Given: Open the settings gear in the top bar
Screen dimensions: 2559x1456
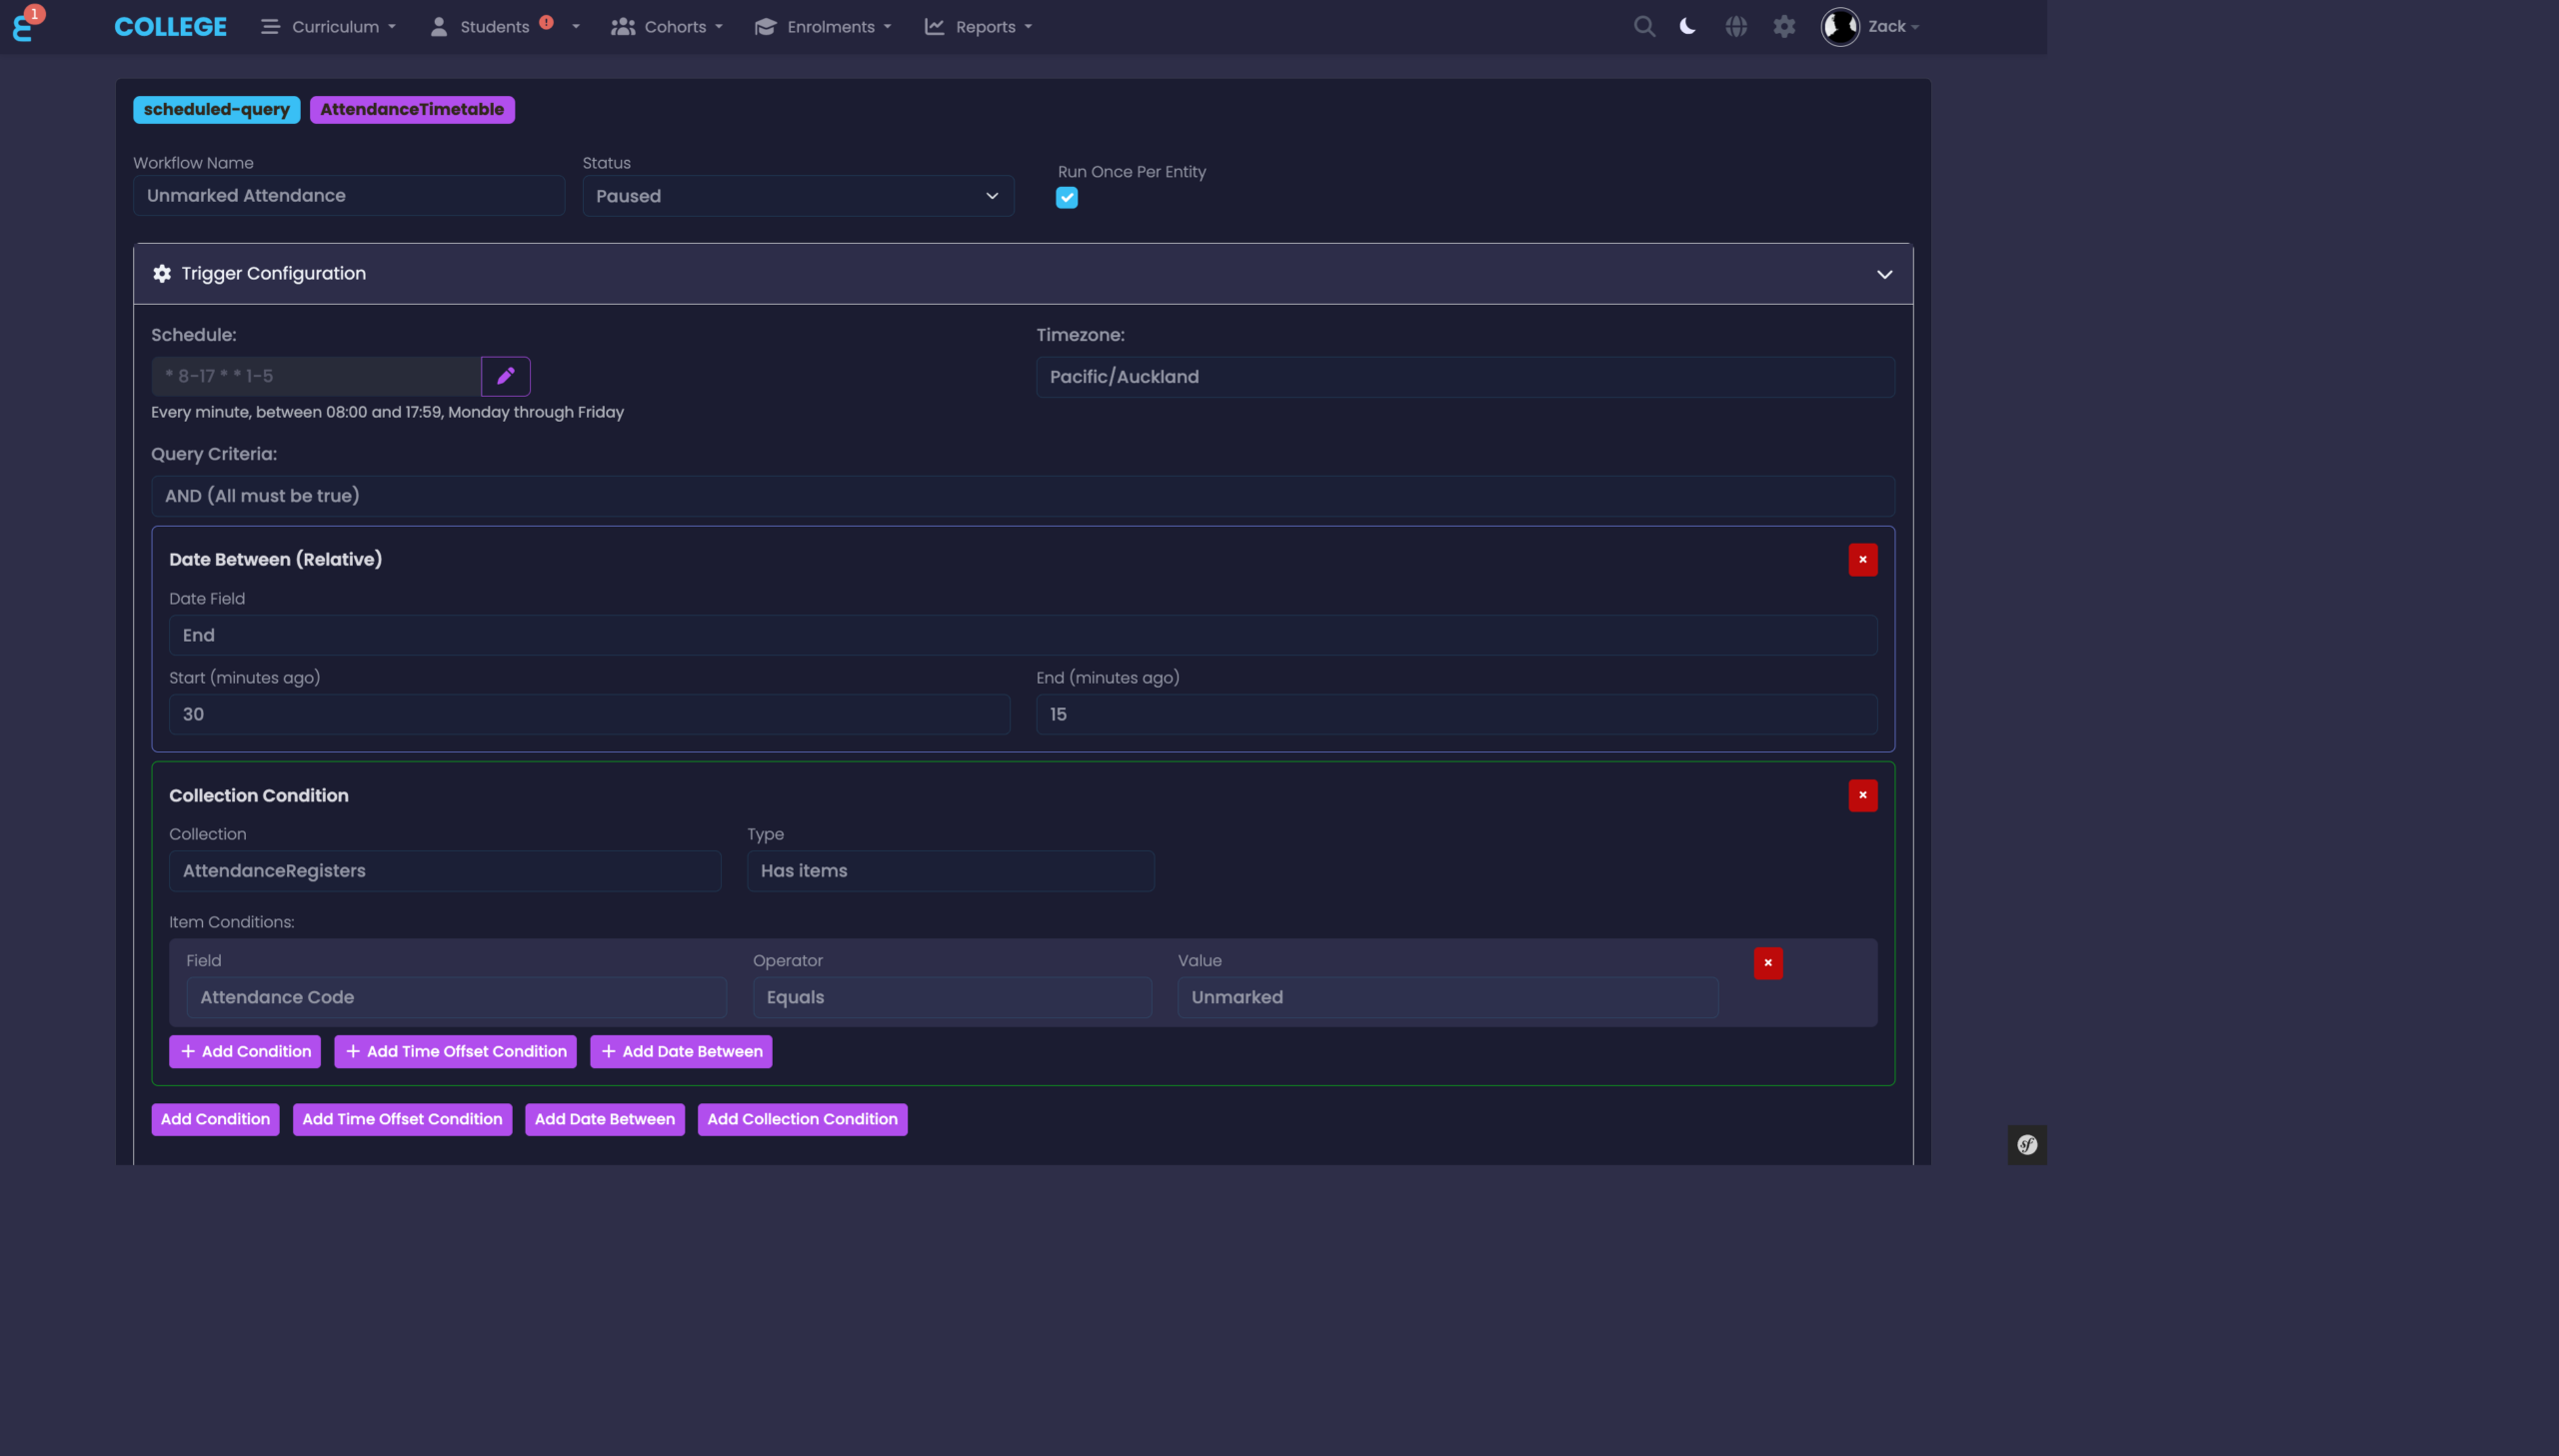Looking at the screenshot, I should click(x=1784, y=26).
